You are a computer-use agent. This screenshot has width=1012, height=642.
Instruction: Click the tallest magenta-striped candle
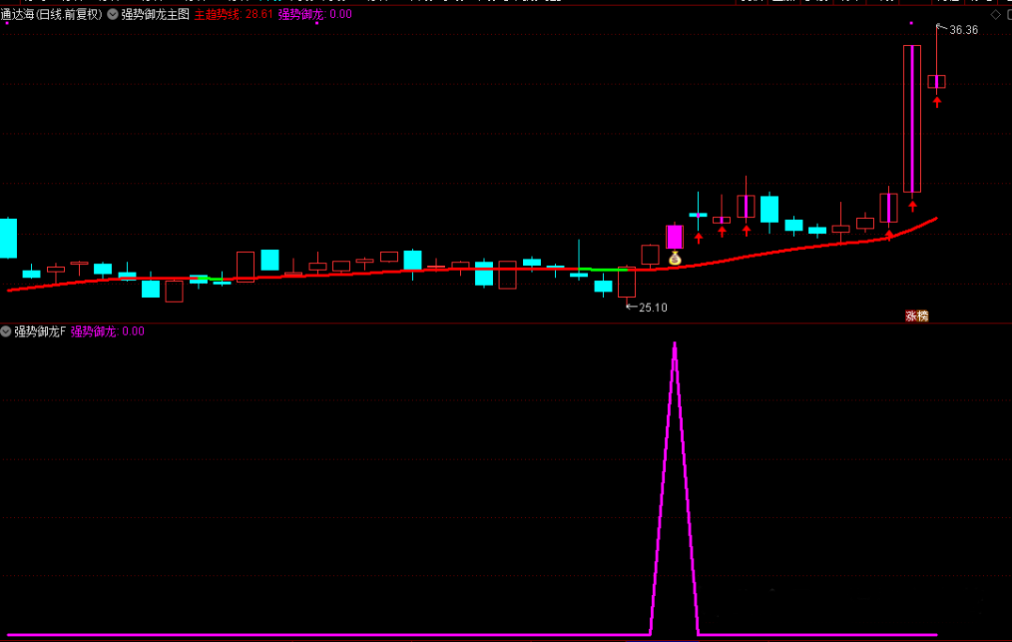point(912,118)
